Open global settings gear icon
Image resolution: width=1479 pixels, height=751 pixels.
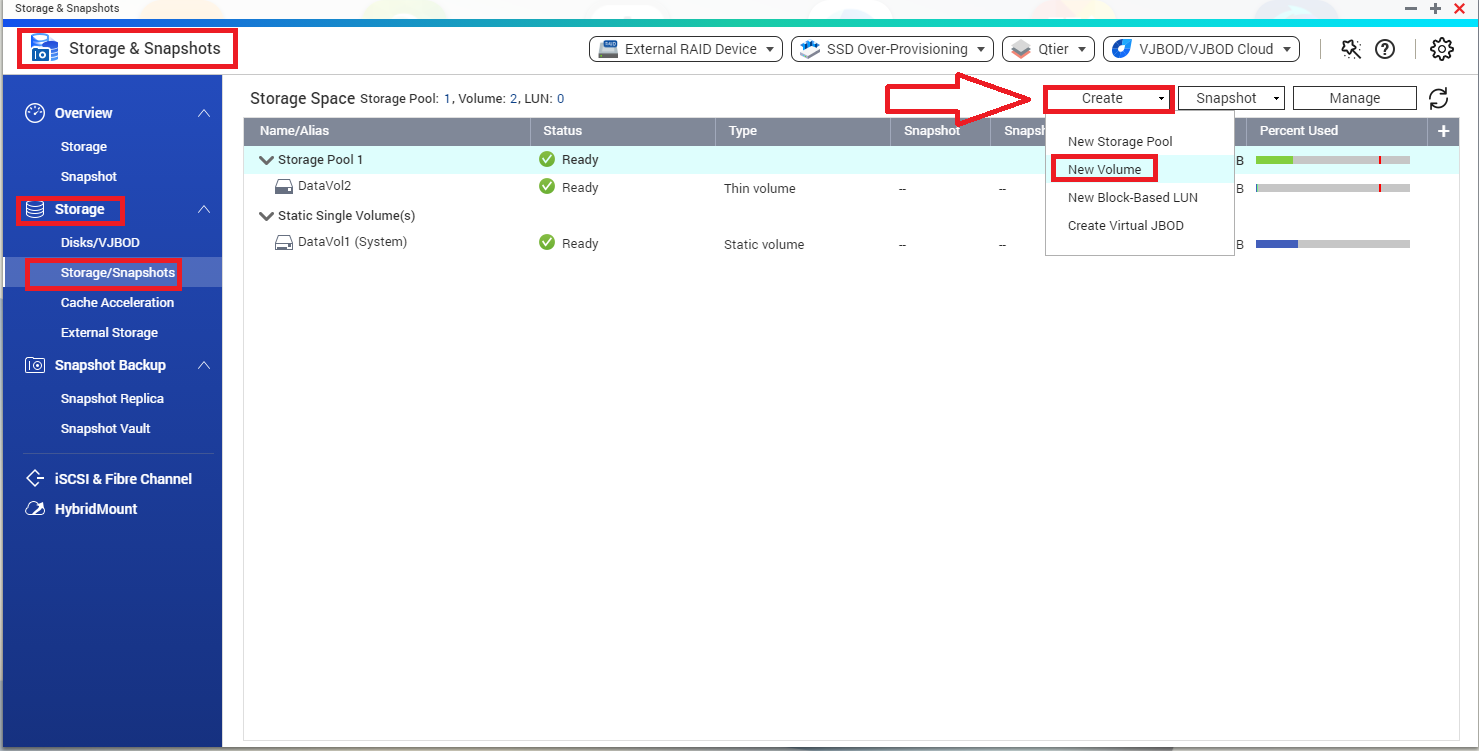tap(1441, 49)
